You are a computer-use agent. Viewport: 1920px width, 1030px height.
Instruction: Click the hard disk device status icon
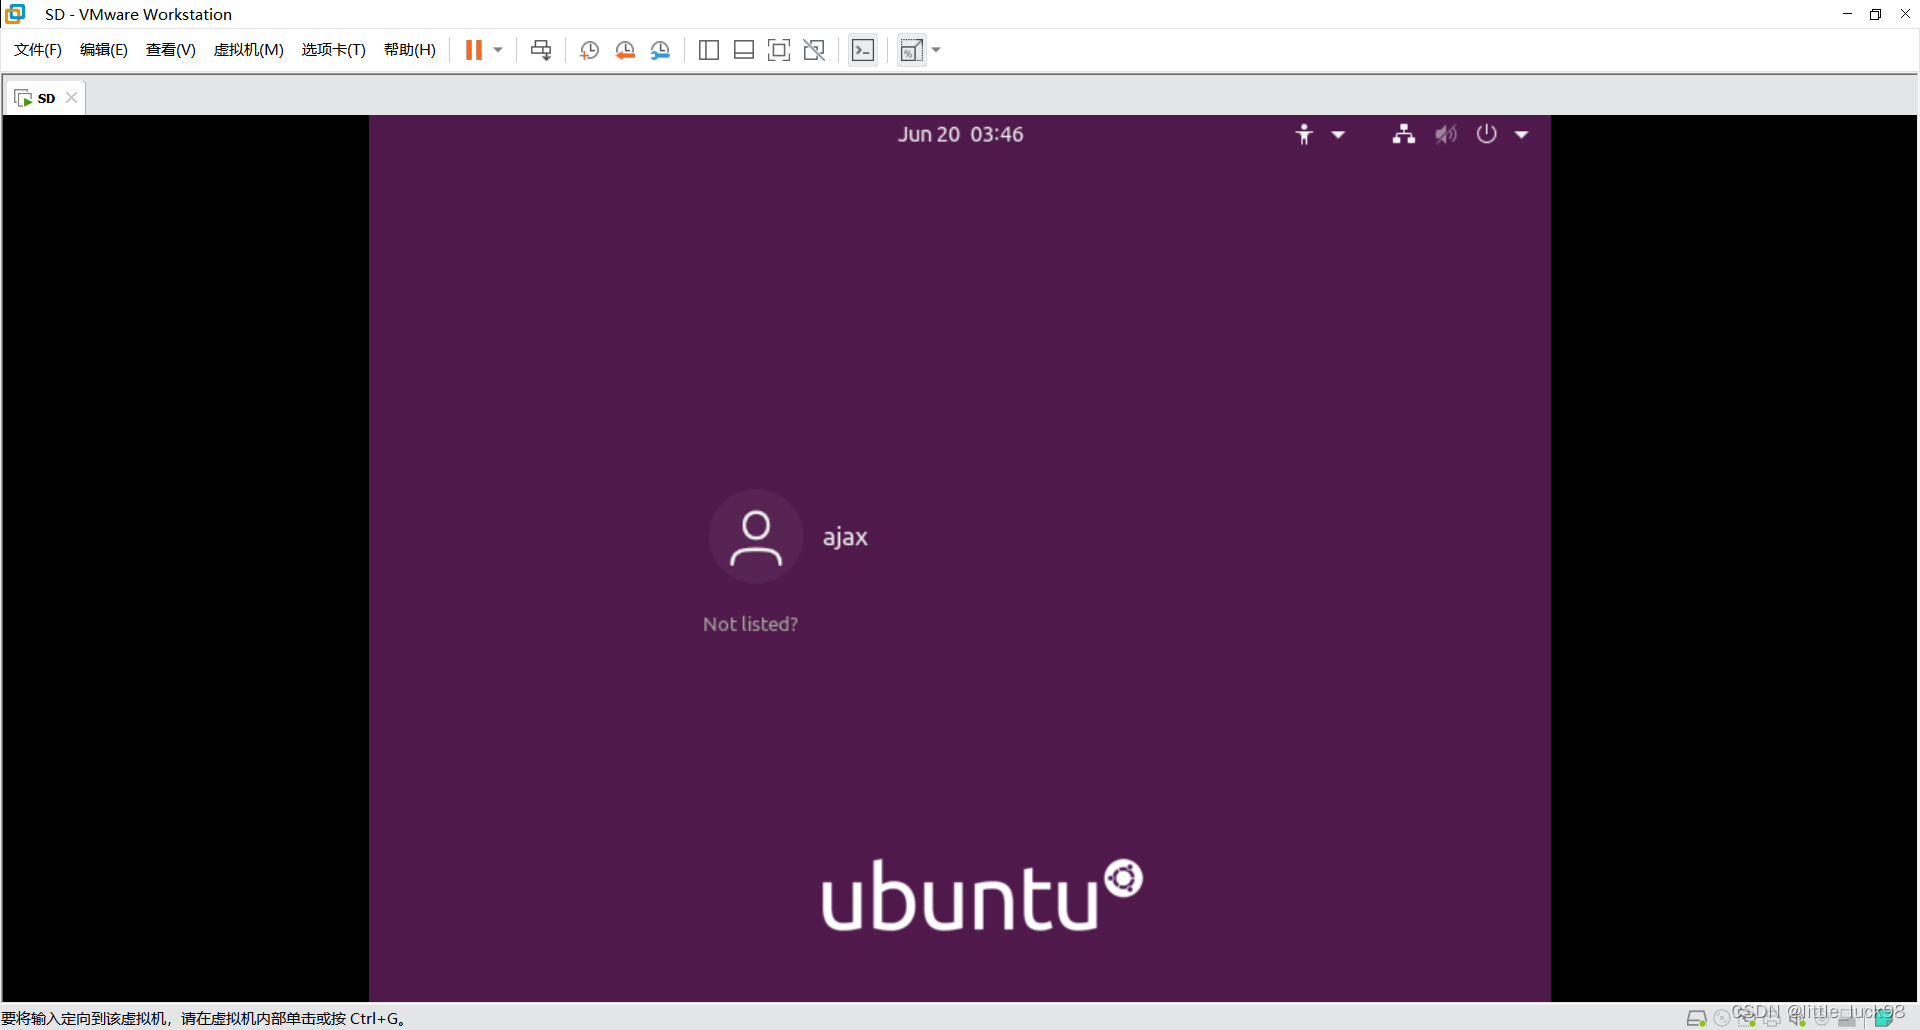pos(1696,1018)
